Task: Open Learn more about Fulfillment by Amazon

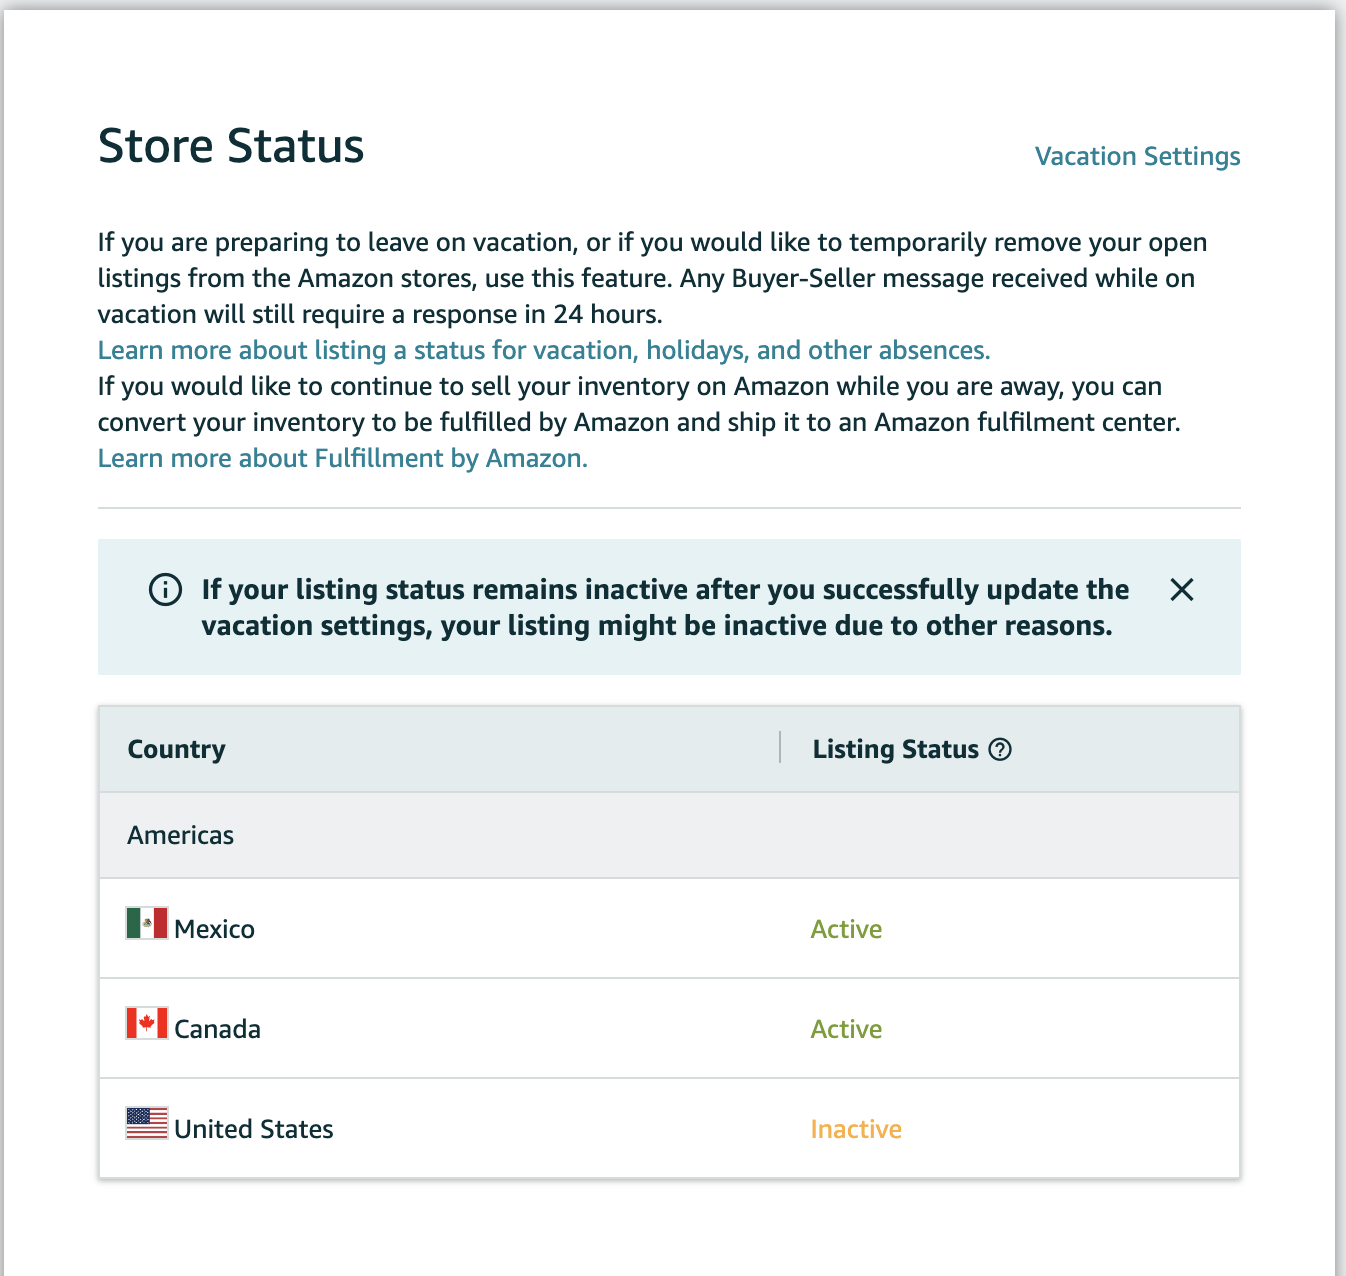Action: (343, 458)
